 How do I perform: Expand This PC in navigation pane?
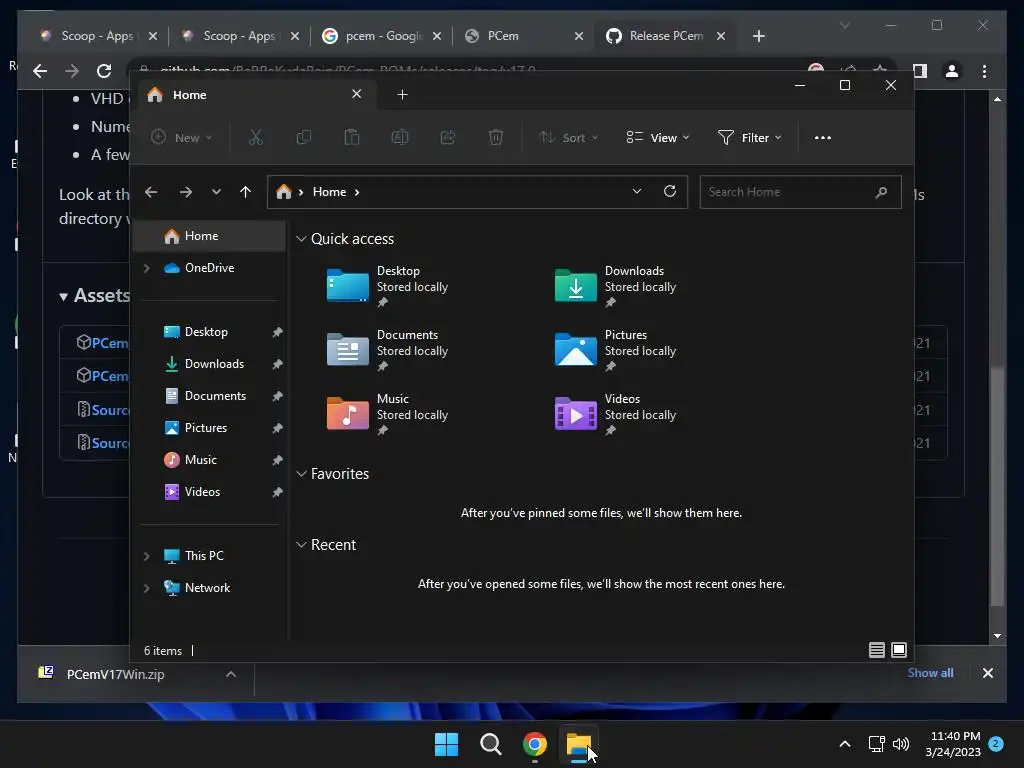click(147, 556)
